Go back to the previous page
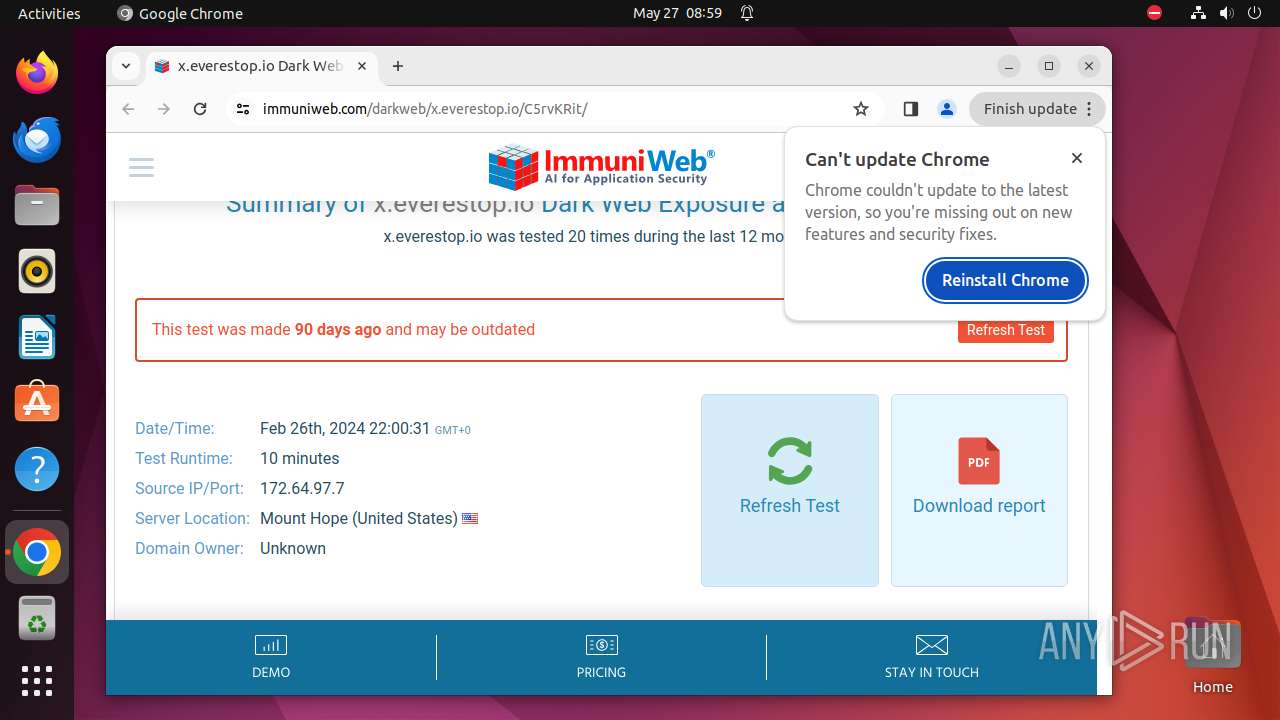The image size is (1280, 720). 128,109
